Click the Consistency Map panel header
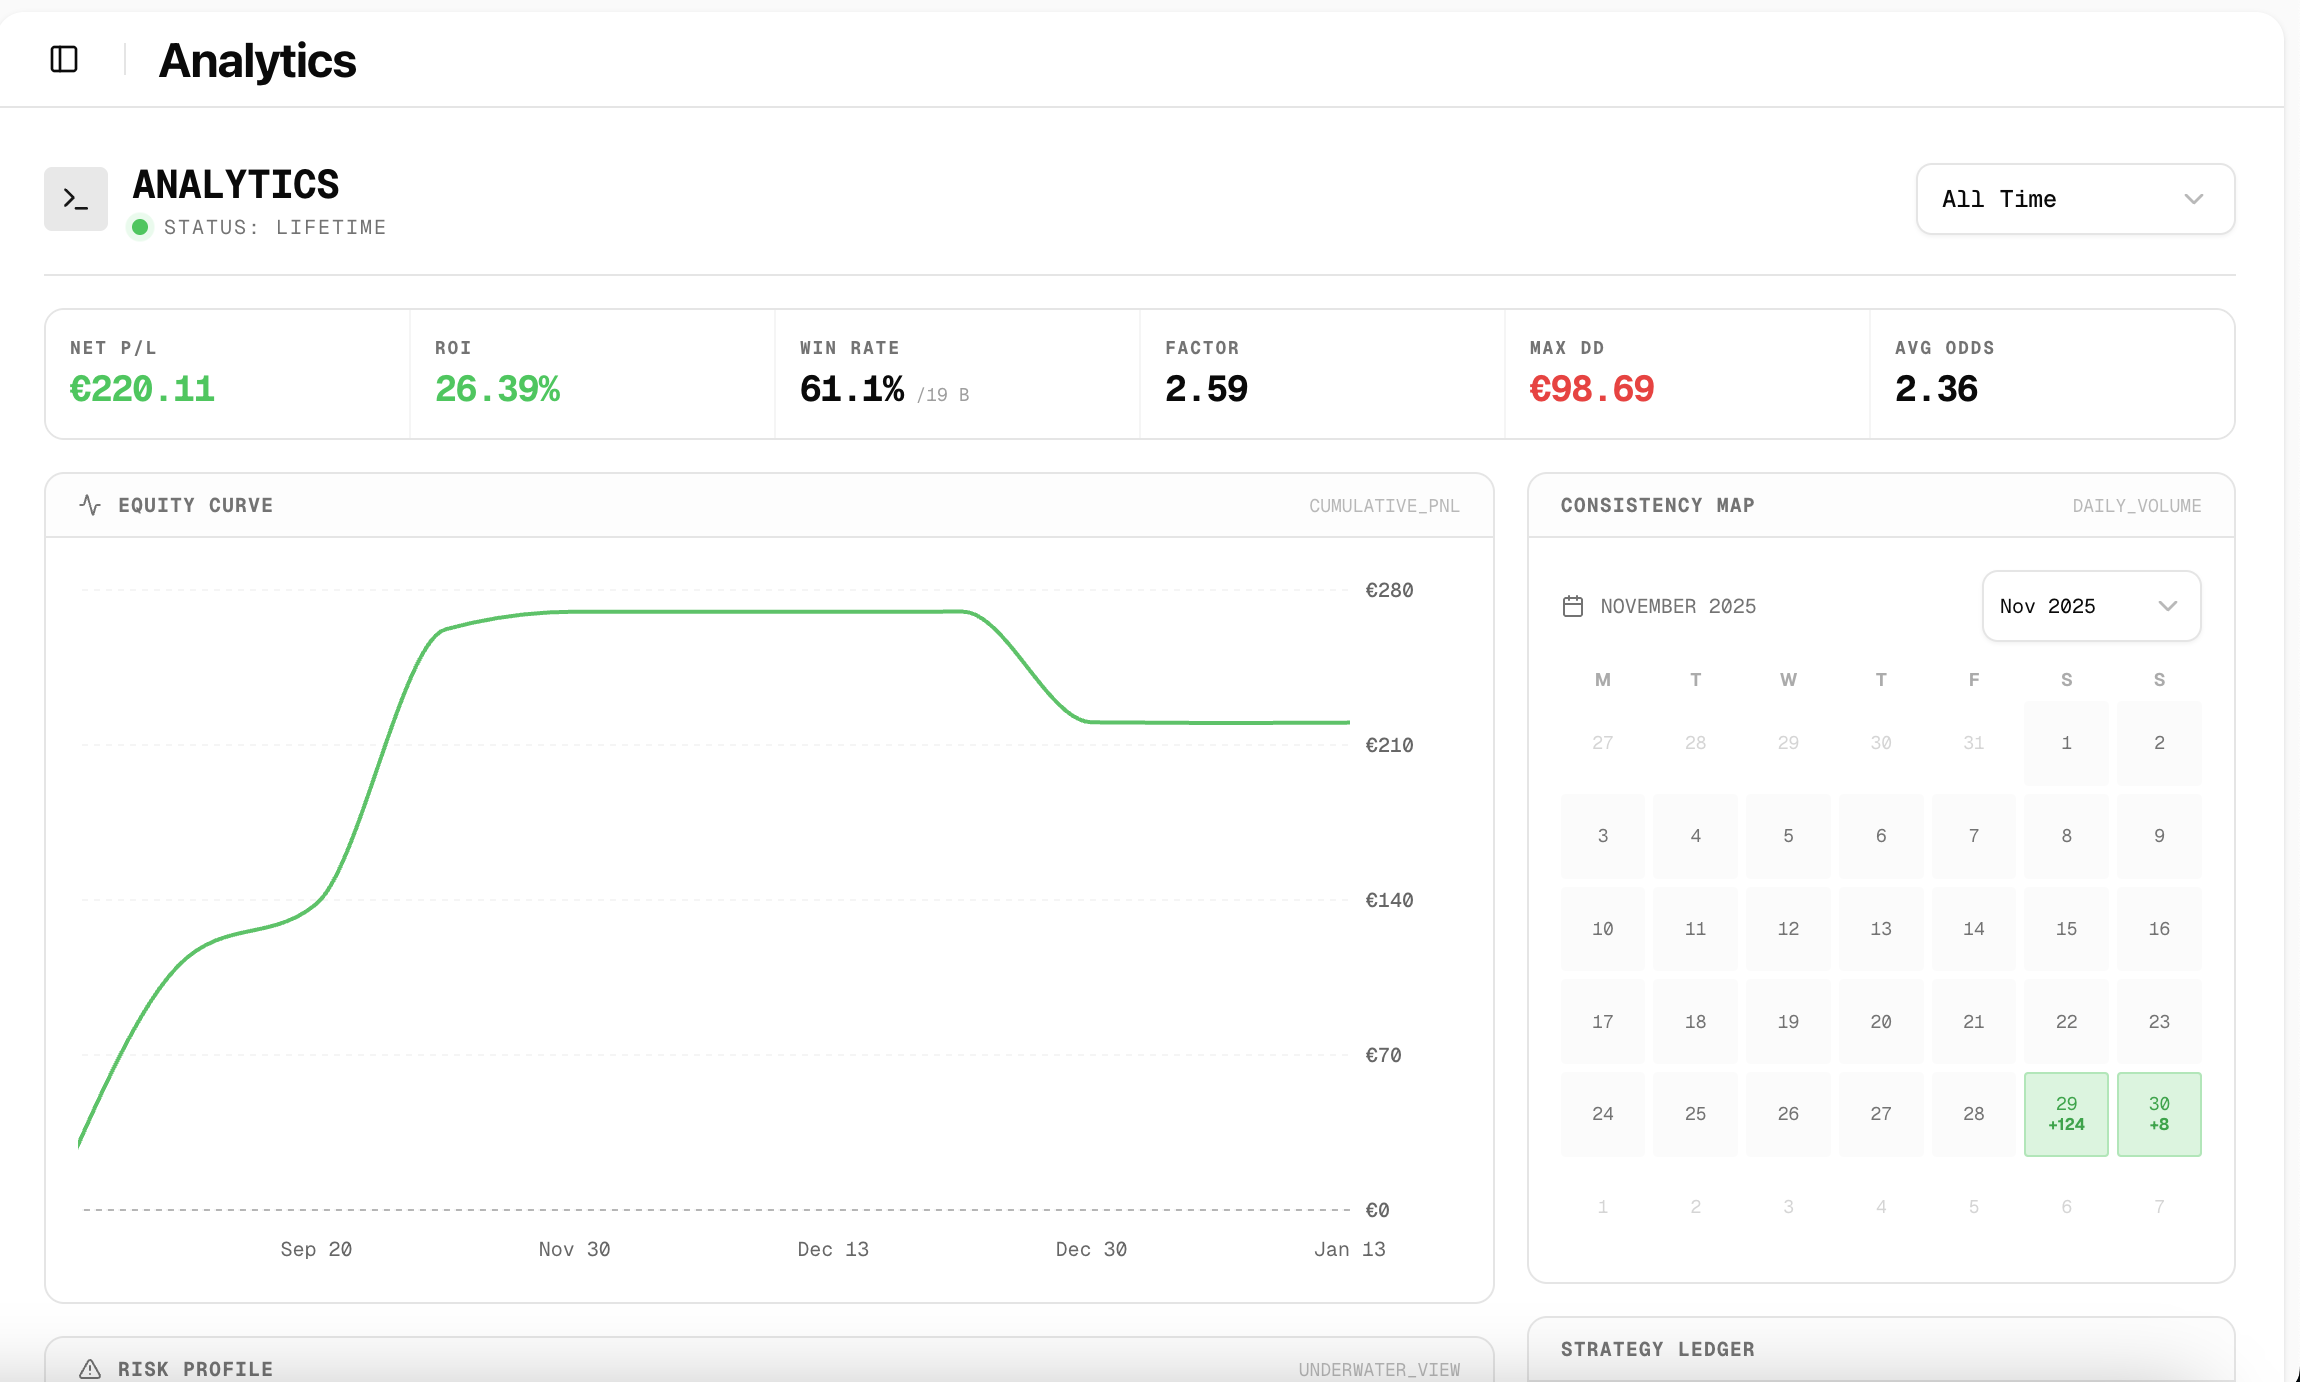The width and height of the screenshot is (2300, 1382). 1657,506
